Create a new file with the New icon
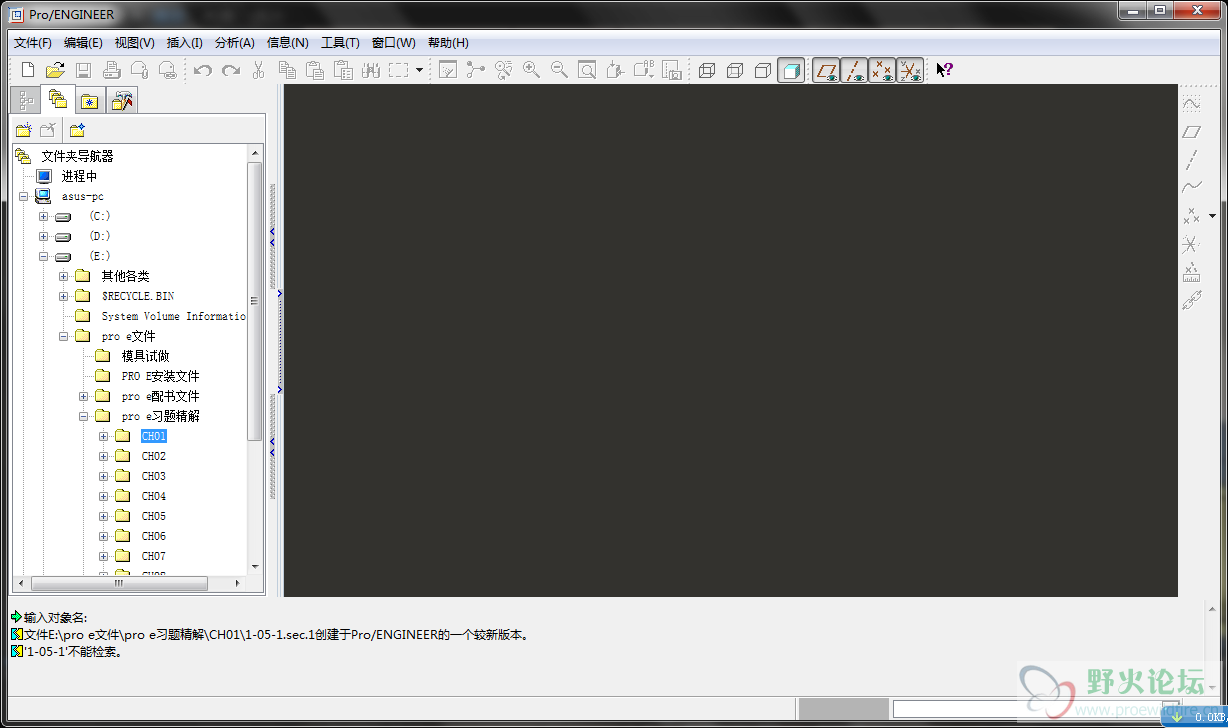This screenshot has height=728, width=1228. (28, 70)
